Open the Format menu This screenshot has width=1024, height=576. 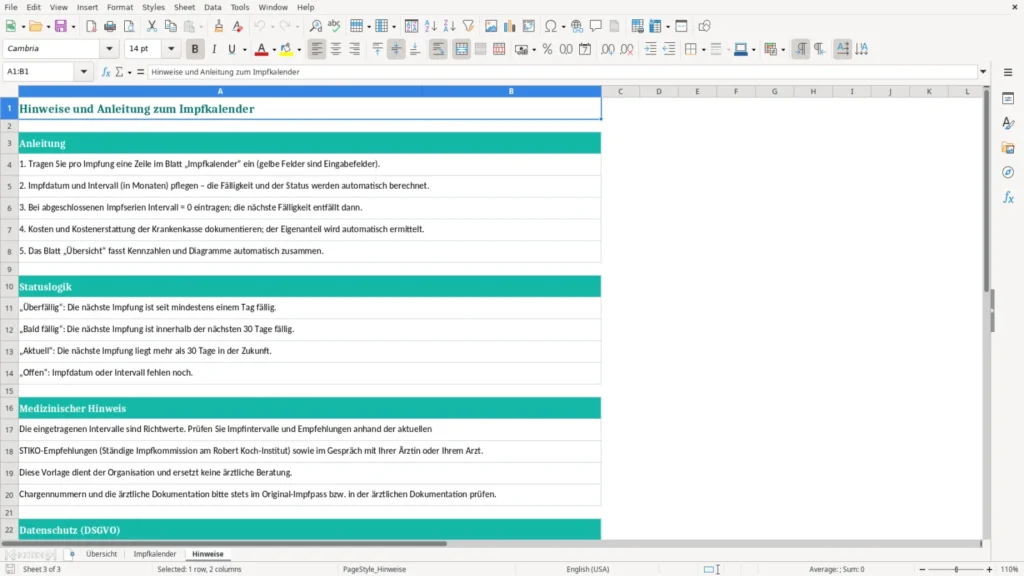click(120, 7)
